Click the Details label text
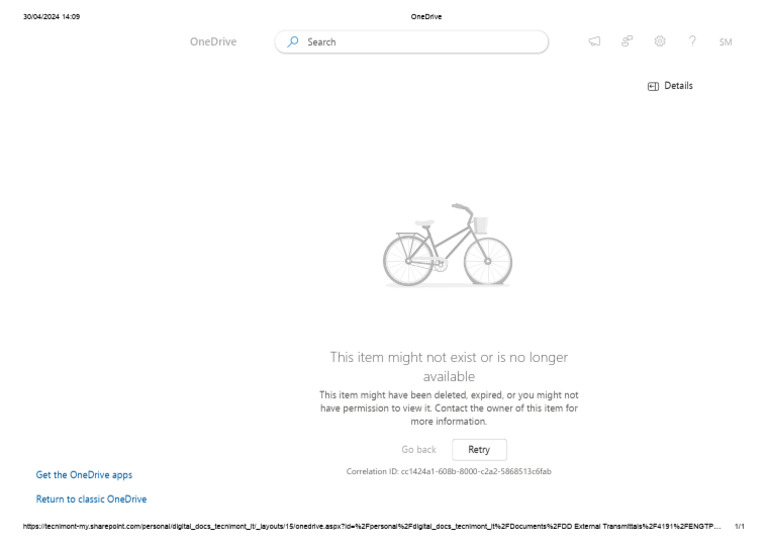This screenshot has height=543, width=768. pos(678,86)
